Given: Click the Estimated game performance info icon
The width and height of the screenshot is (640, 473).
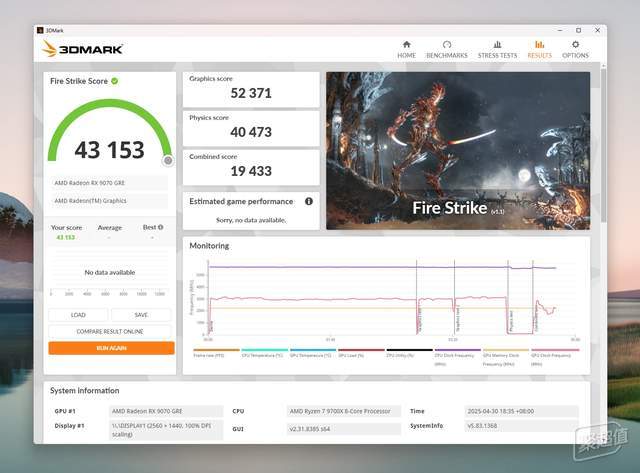Looking at the screenshot, I should pyautogui.click(x=309, y=201).
